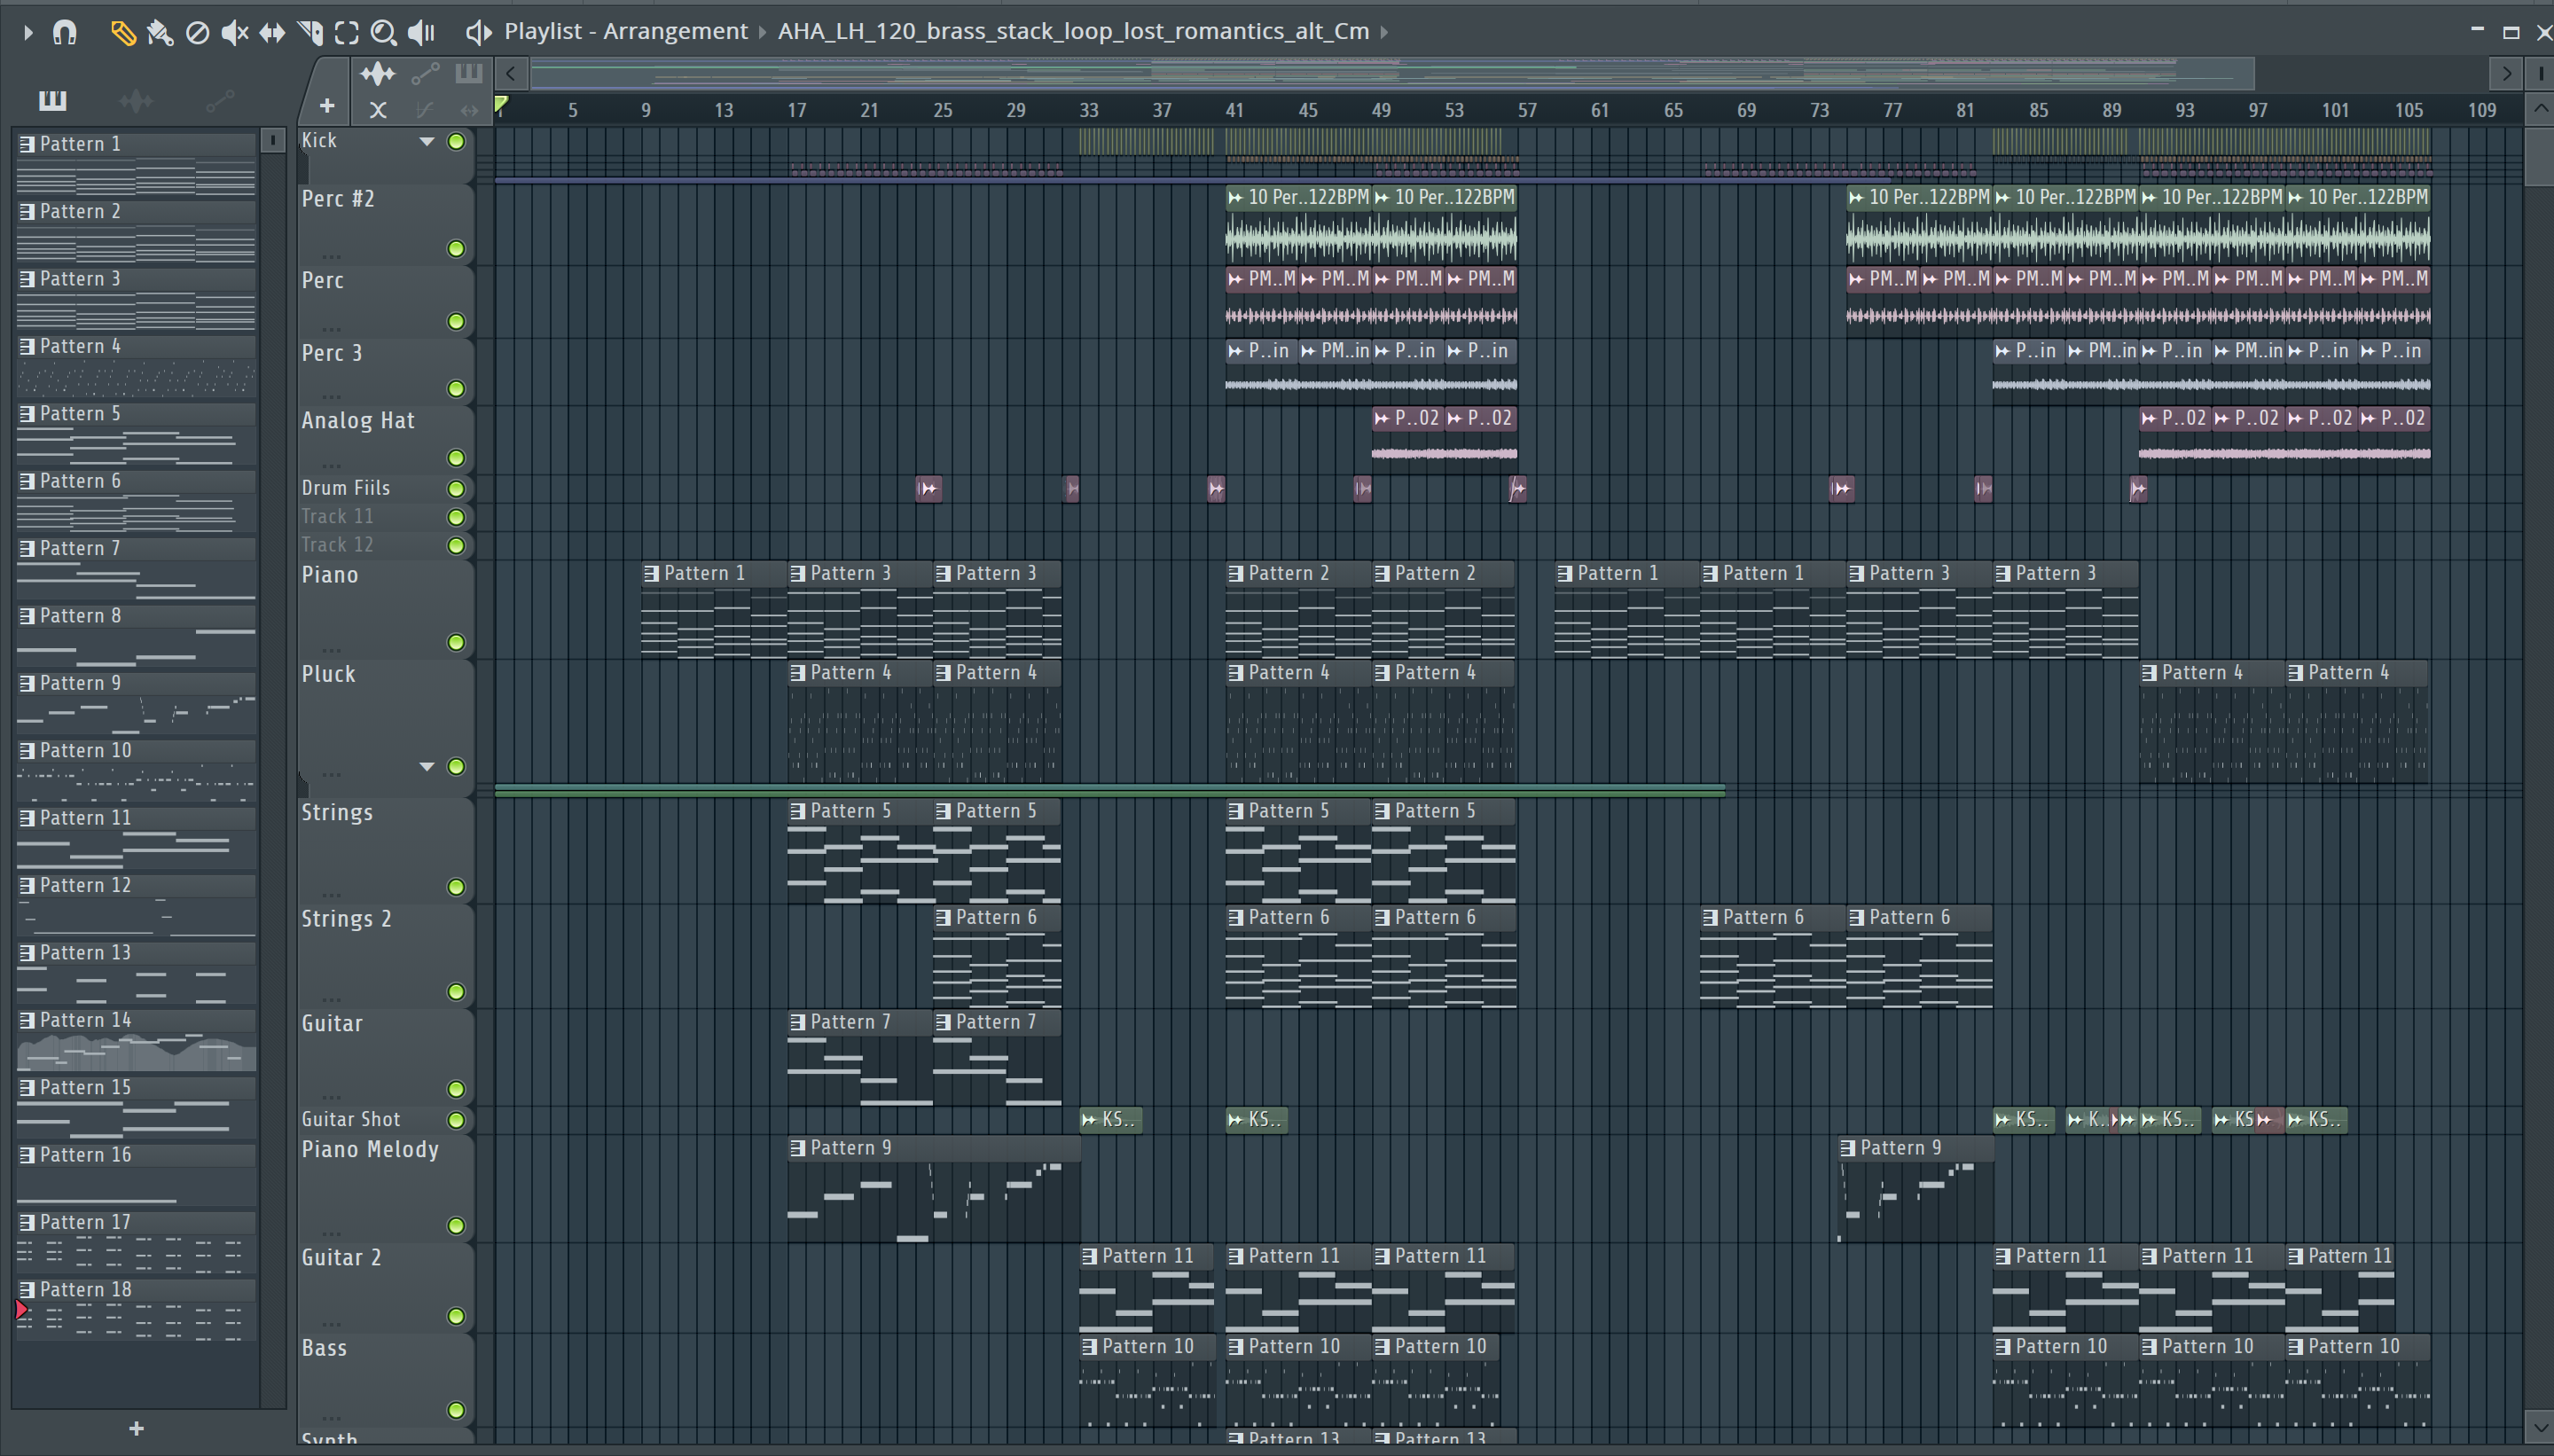2554x1456 pixels.
Task: Click the picker panel vertical scrollbar handle
Action: (x=272, y=141)
